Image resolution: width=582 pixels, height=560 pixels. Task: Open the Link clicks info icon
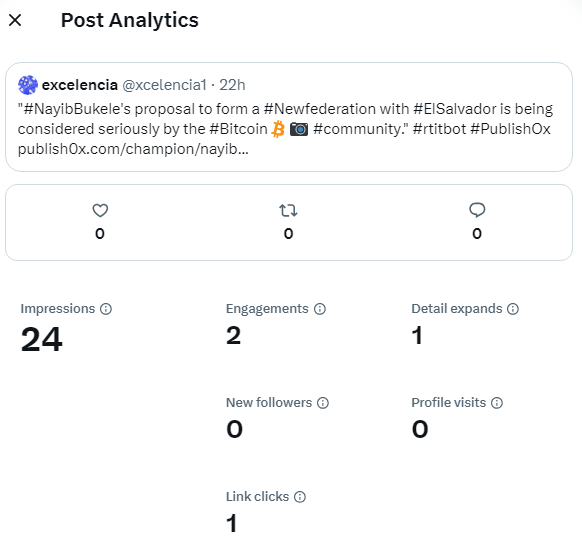pos(300,497)
